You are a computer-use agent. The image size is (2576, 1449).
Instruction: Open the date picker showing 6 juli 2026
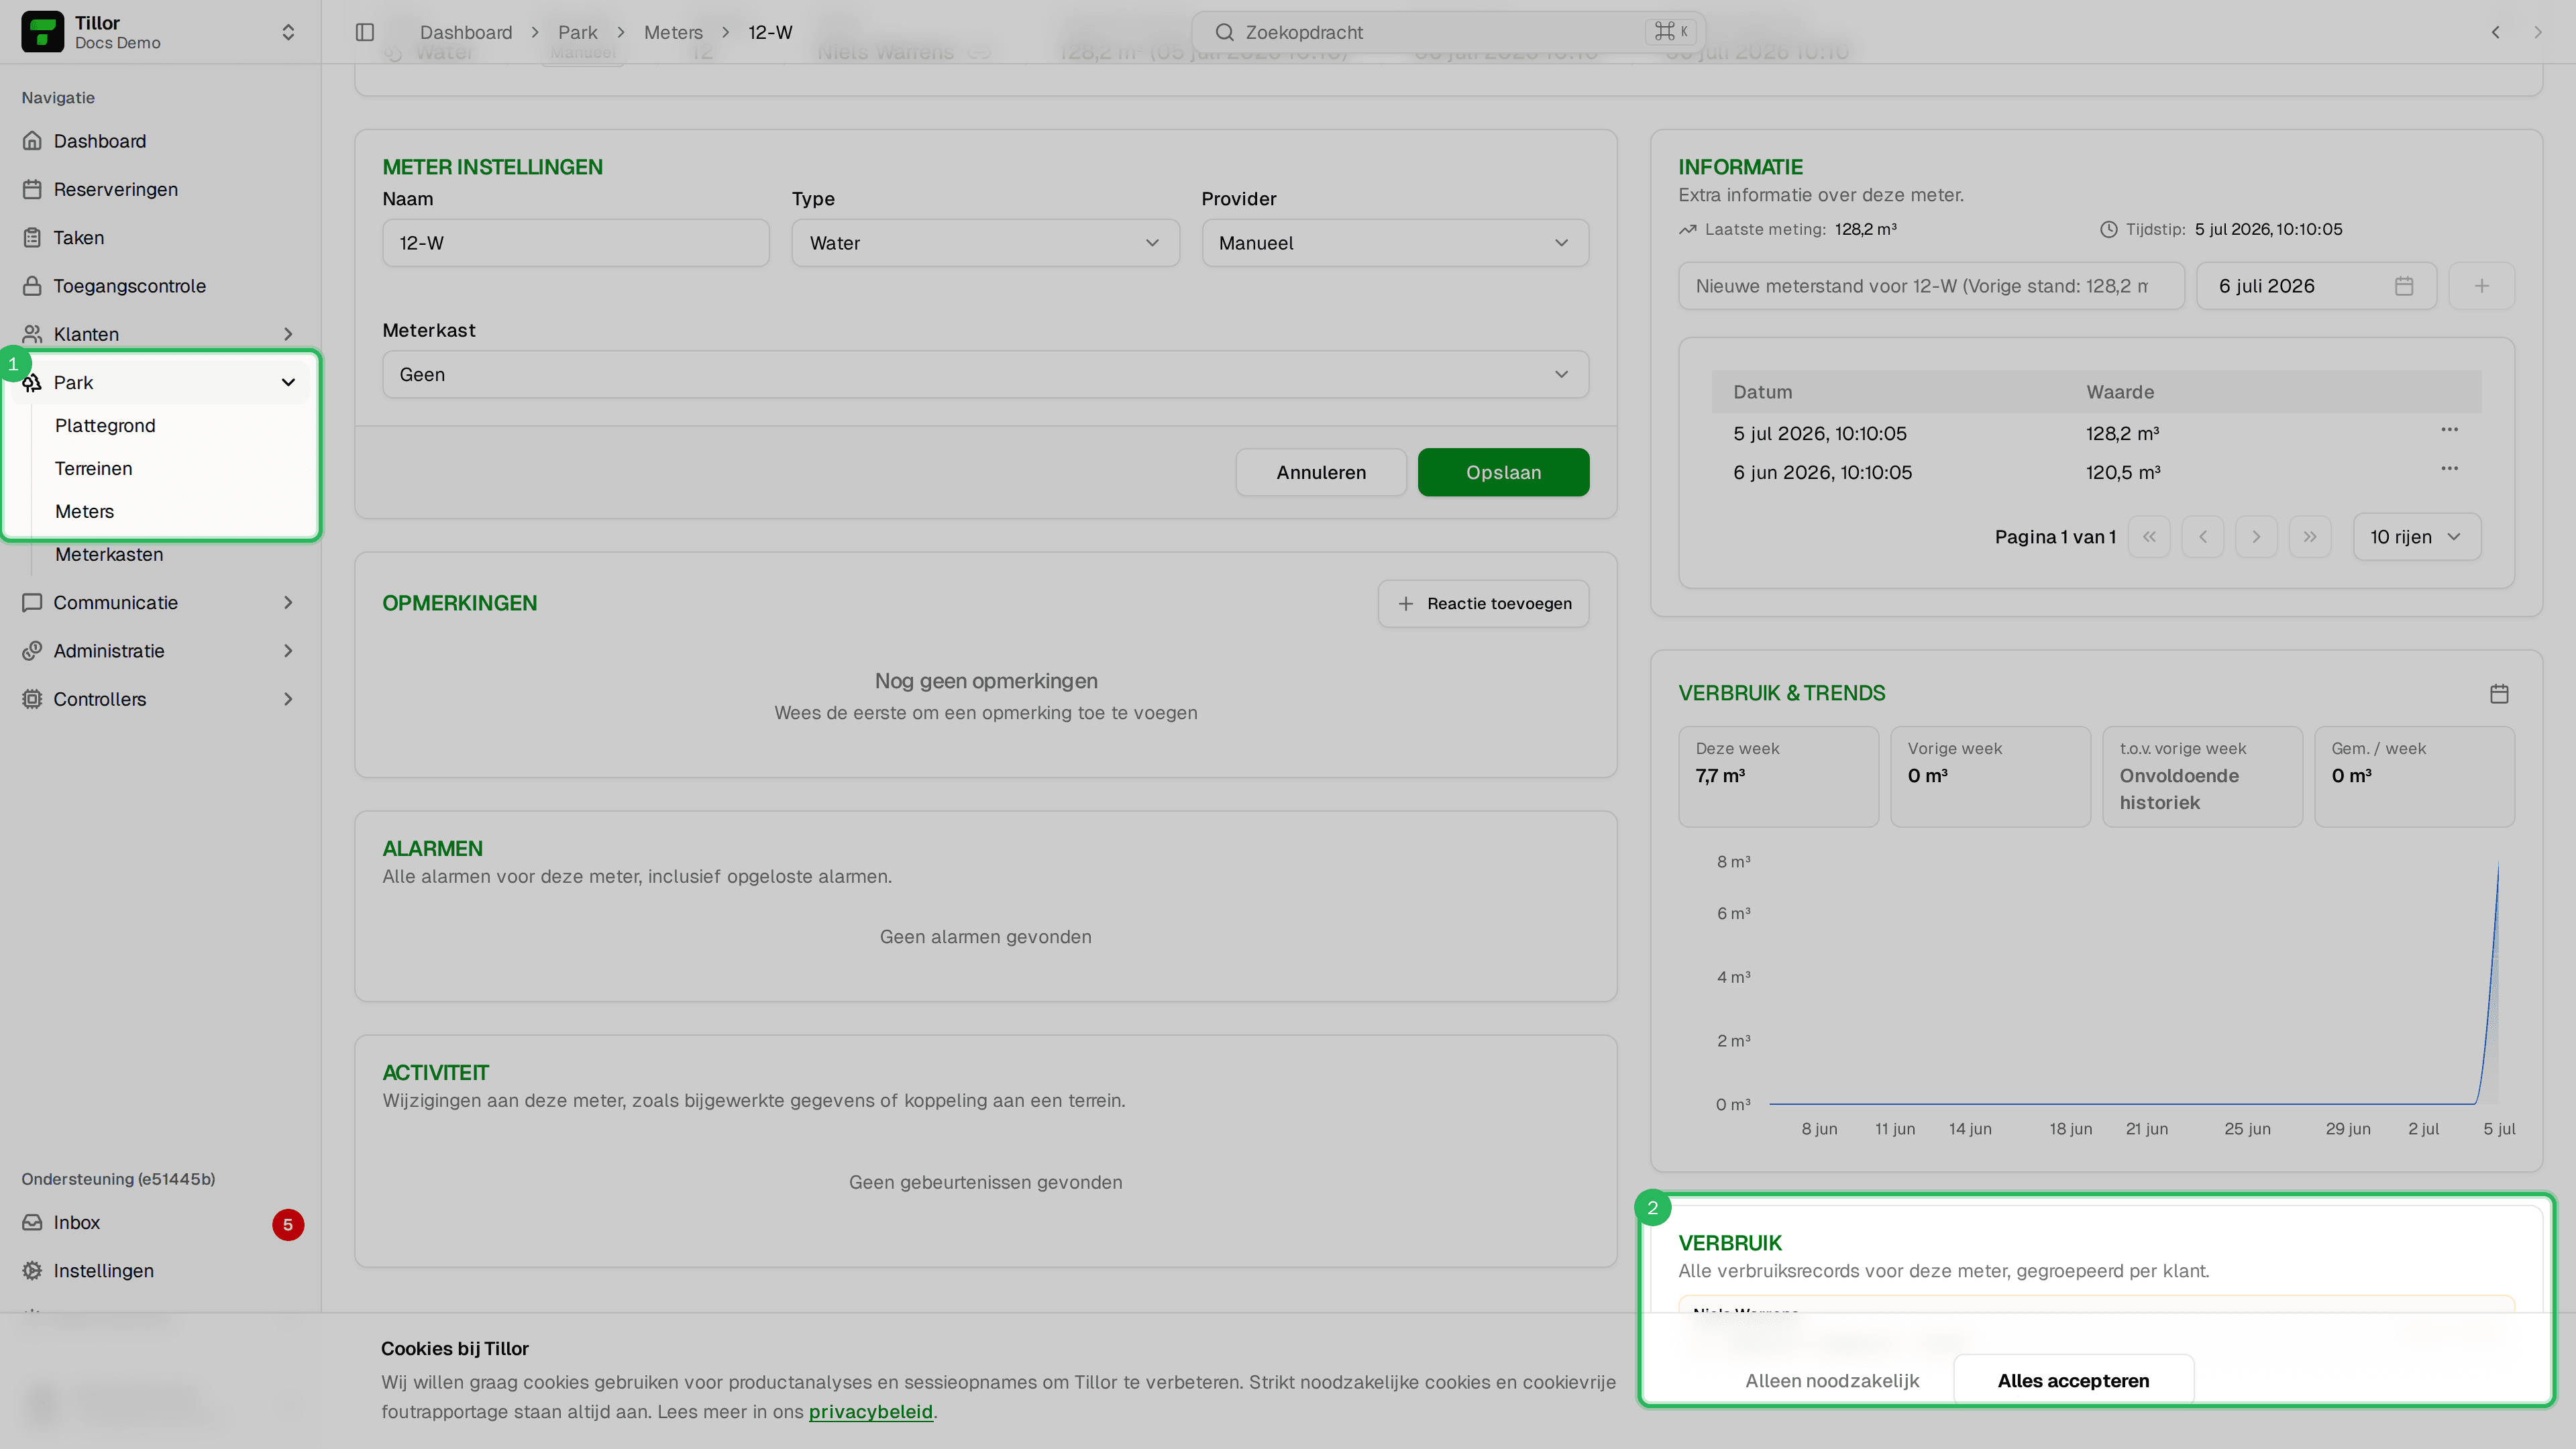click(2316, 286)
